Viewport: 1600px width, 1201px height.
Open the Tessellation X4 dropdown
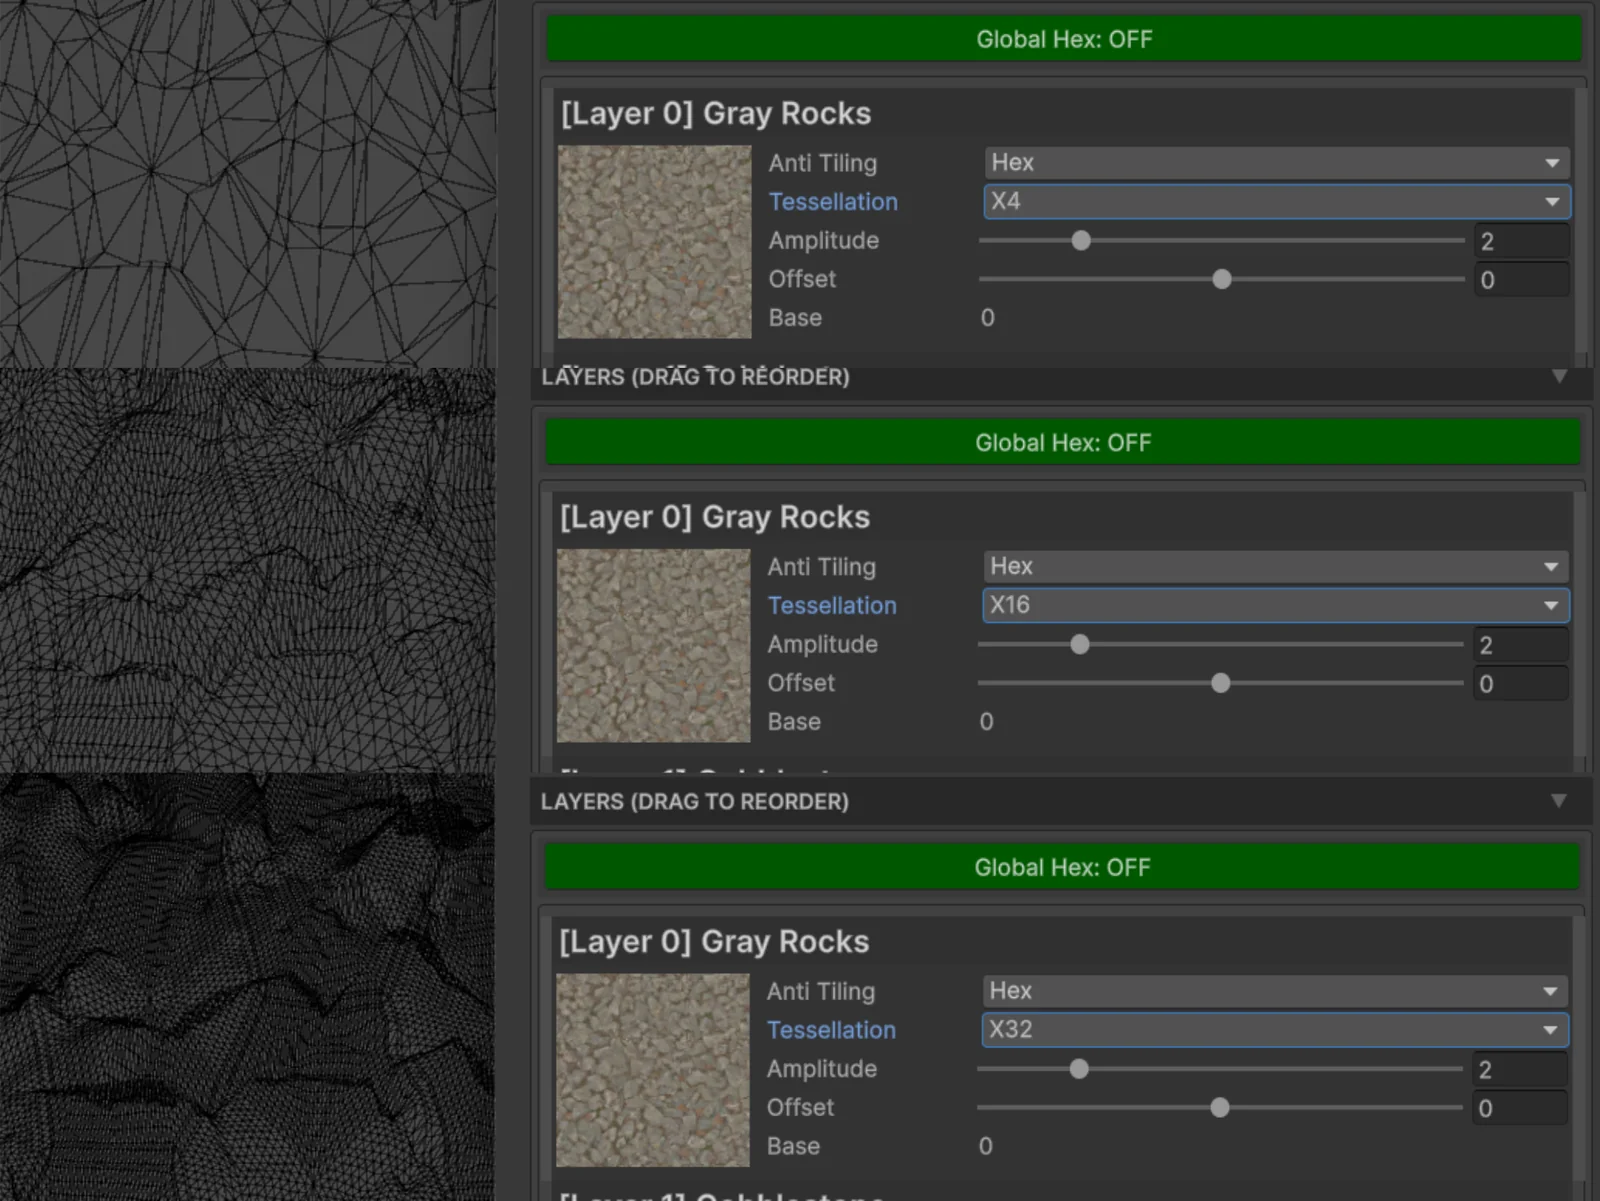[1277, 201]
